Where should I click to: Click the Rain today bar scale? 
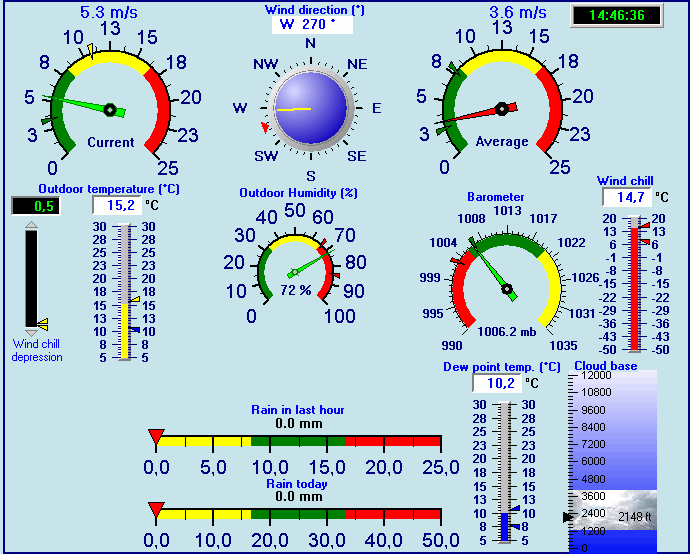point(299,514)
